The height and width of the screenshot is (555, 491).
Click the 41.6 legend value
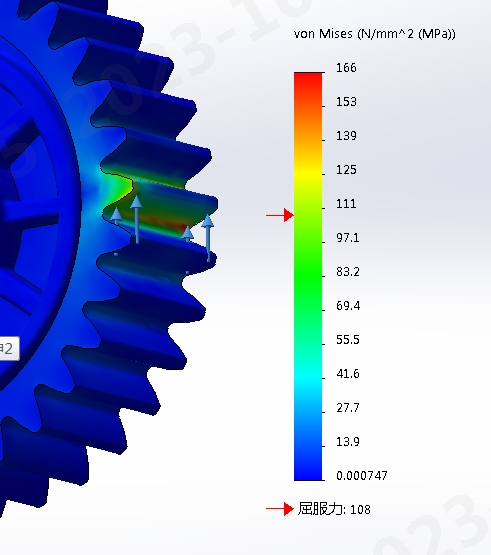click(348, 373)
